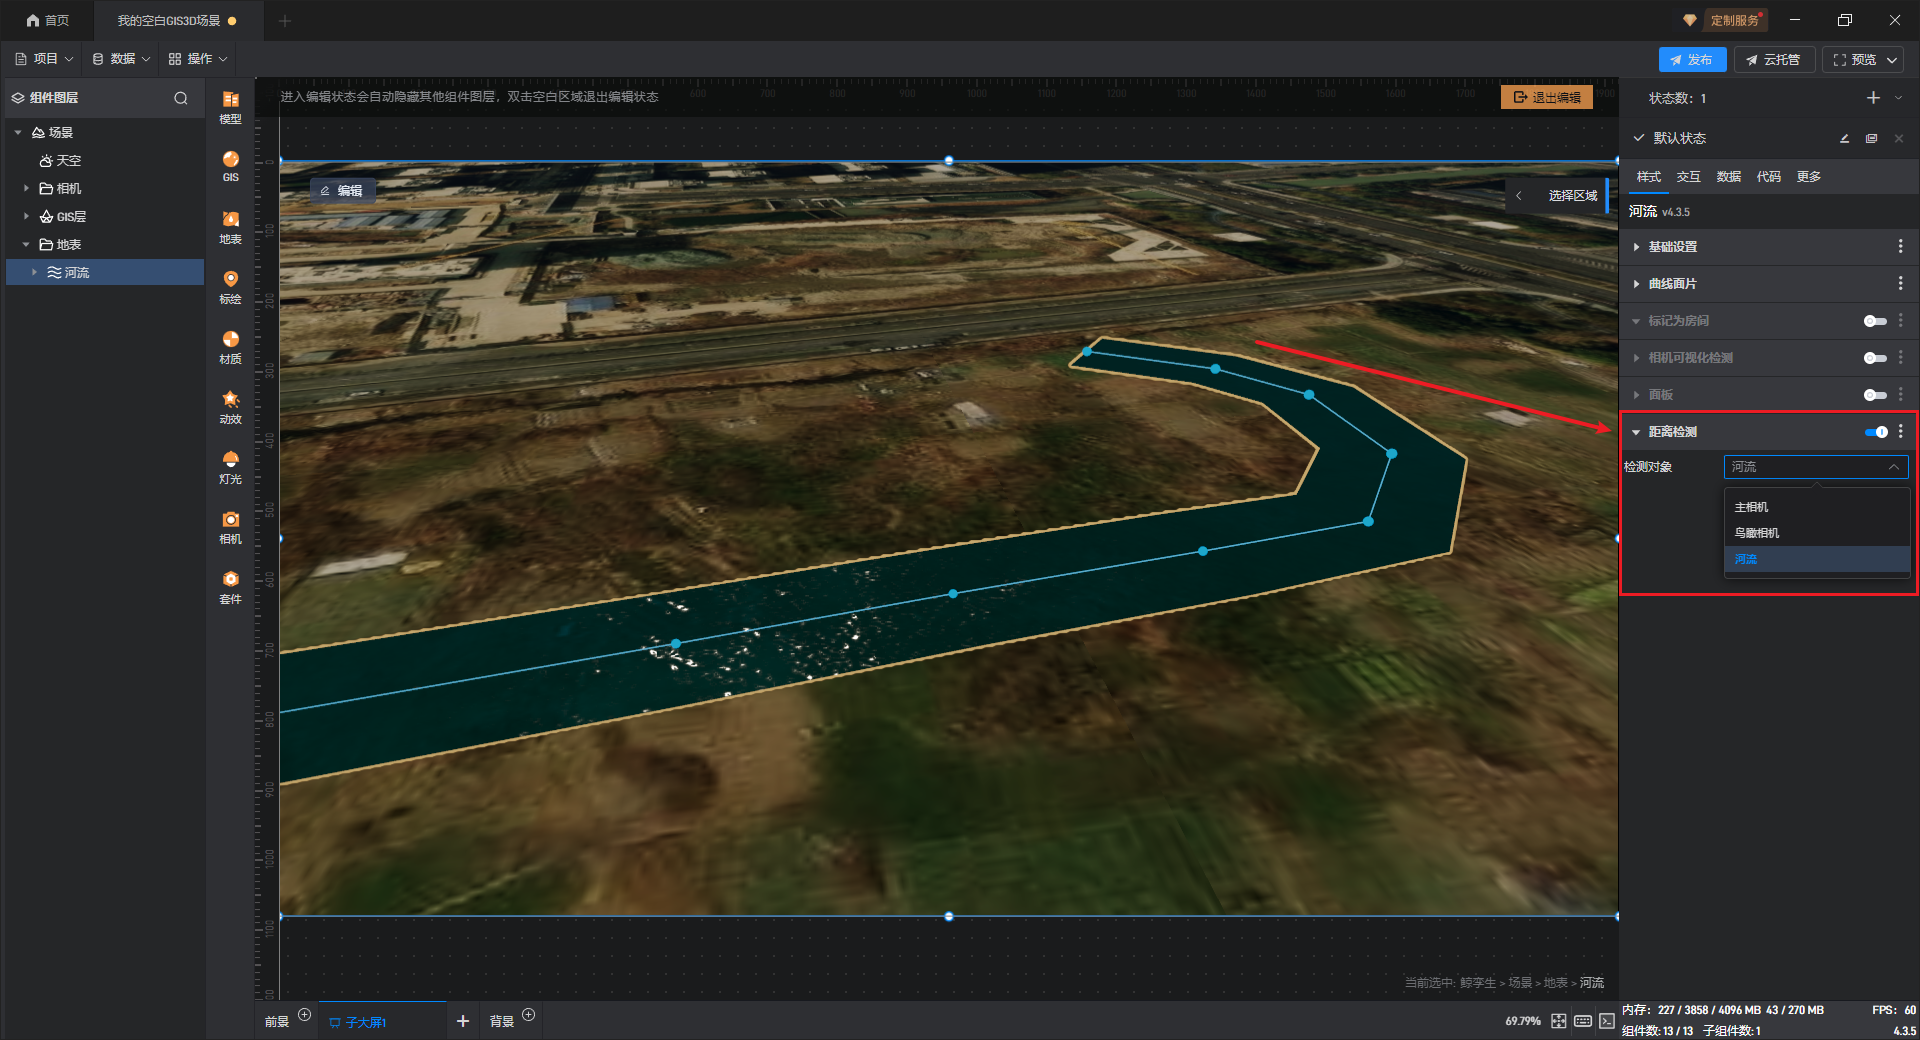Select the 天空 layer in tree

pyautogui.click(x=68, y=161)
